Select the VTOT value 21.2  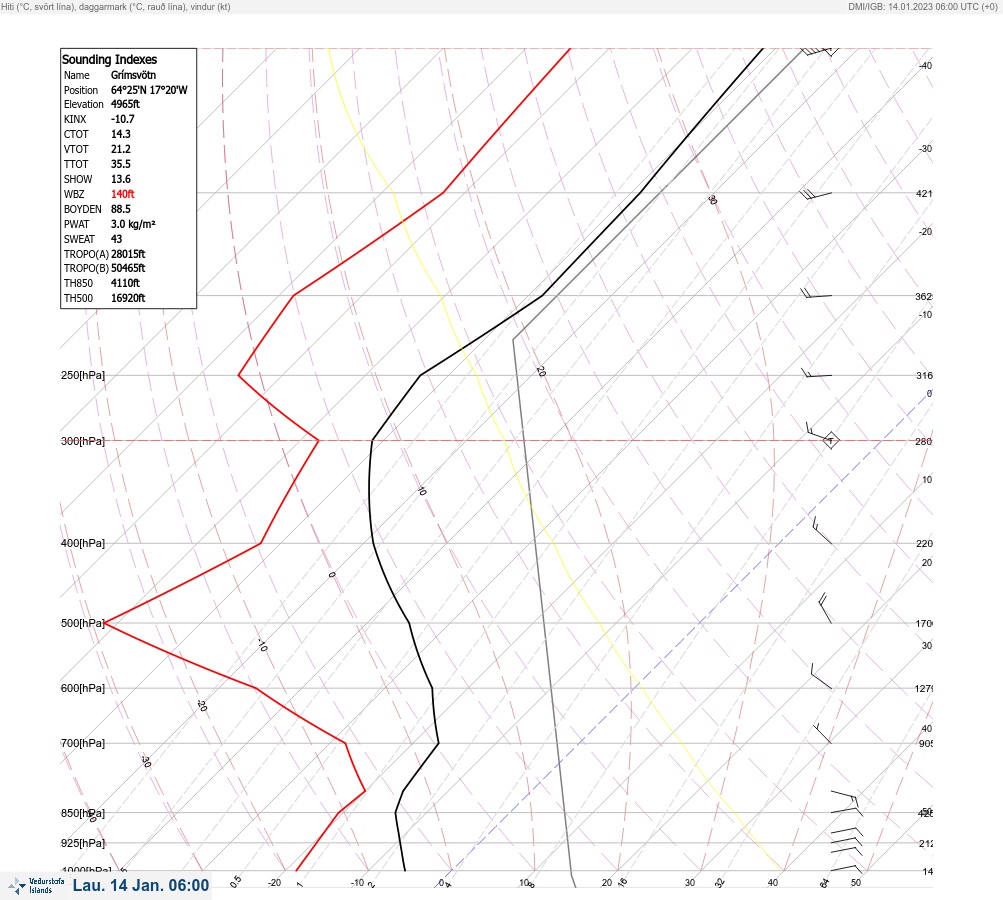pyautogui.click(x=121, y=149)
